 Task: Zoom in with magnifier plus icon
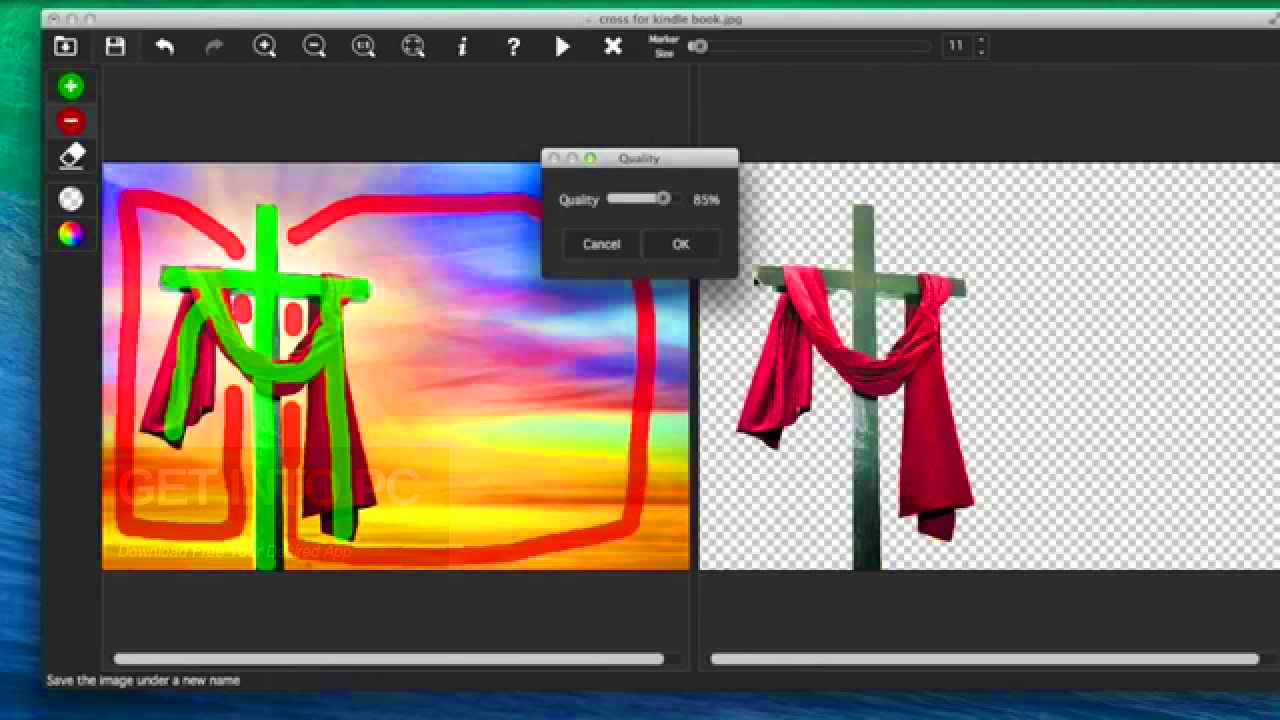click(265, 46)
